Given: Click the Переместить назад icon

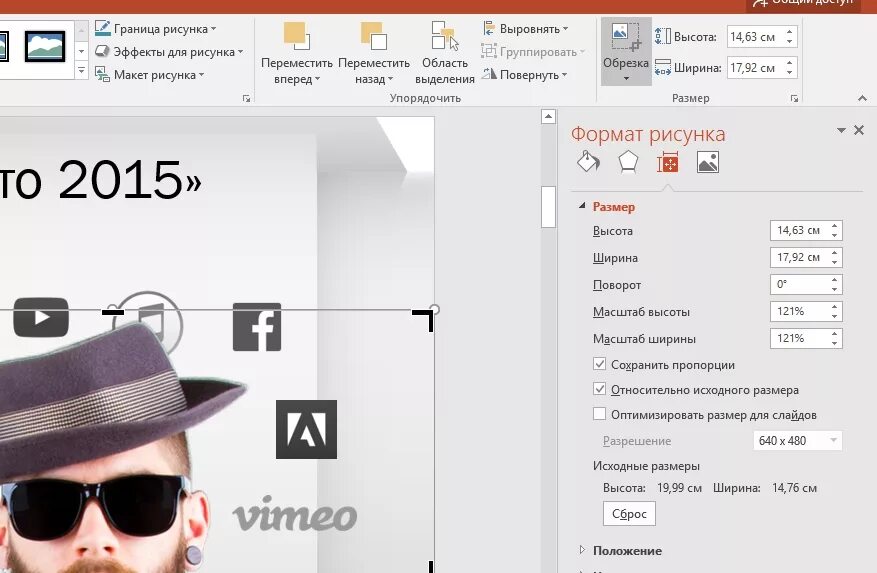Looking at the screenshot, I should (x=374, y=36).
